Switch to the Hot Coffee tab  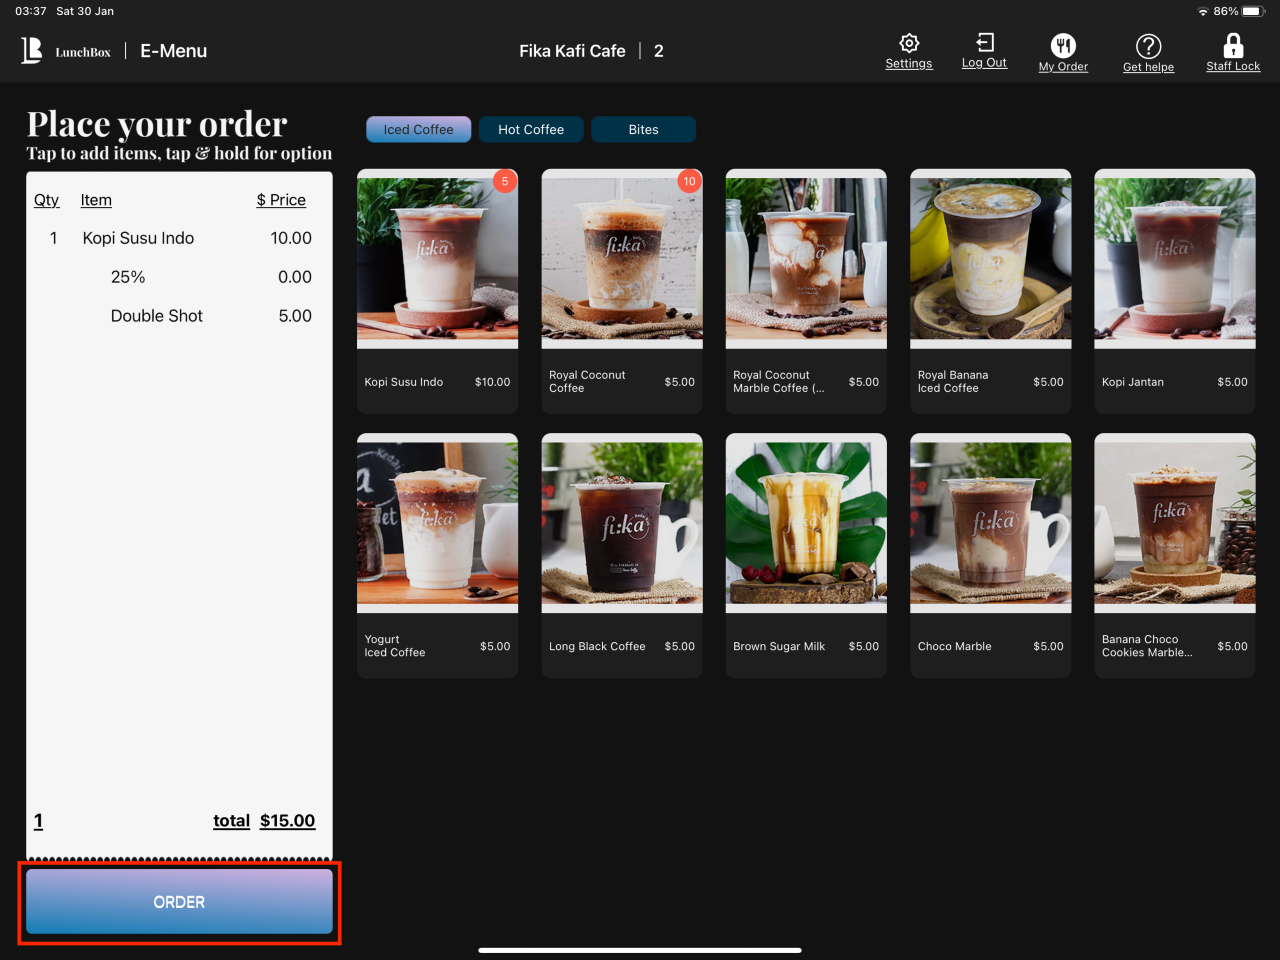(x=531, y=130)
